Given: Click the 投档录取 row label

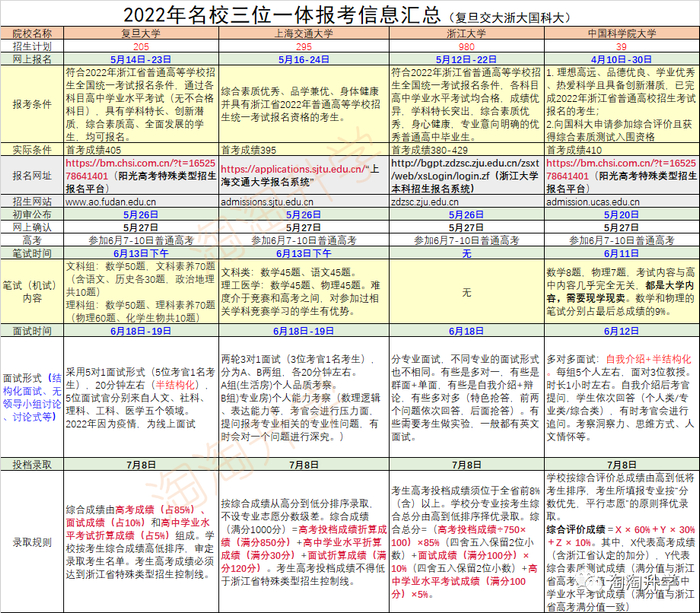Looking at the screenshot, I should 32,464.
